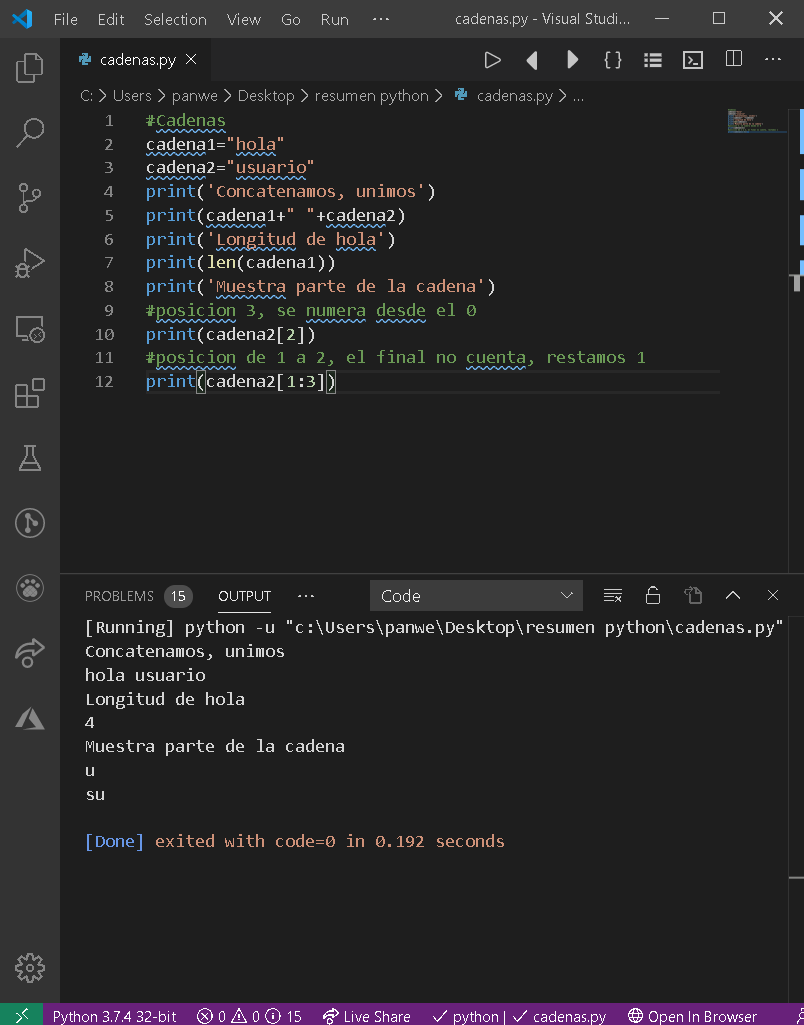Open errors and warnings status counter
The height and width of the screenshot is (1025, 804).
[250, 1016]
